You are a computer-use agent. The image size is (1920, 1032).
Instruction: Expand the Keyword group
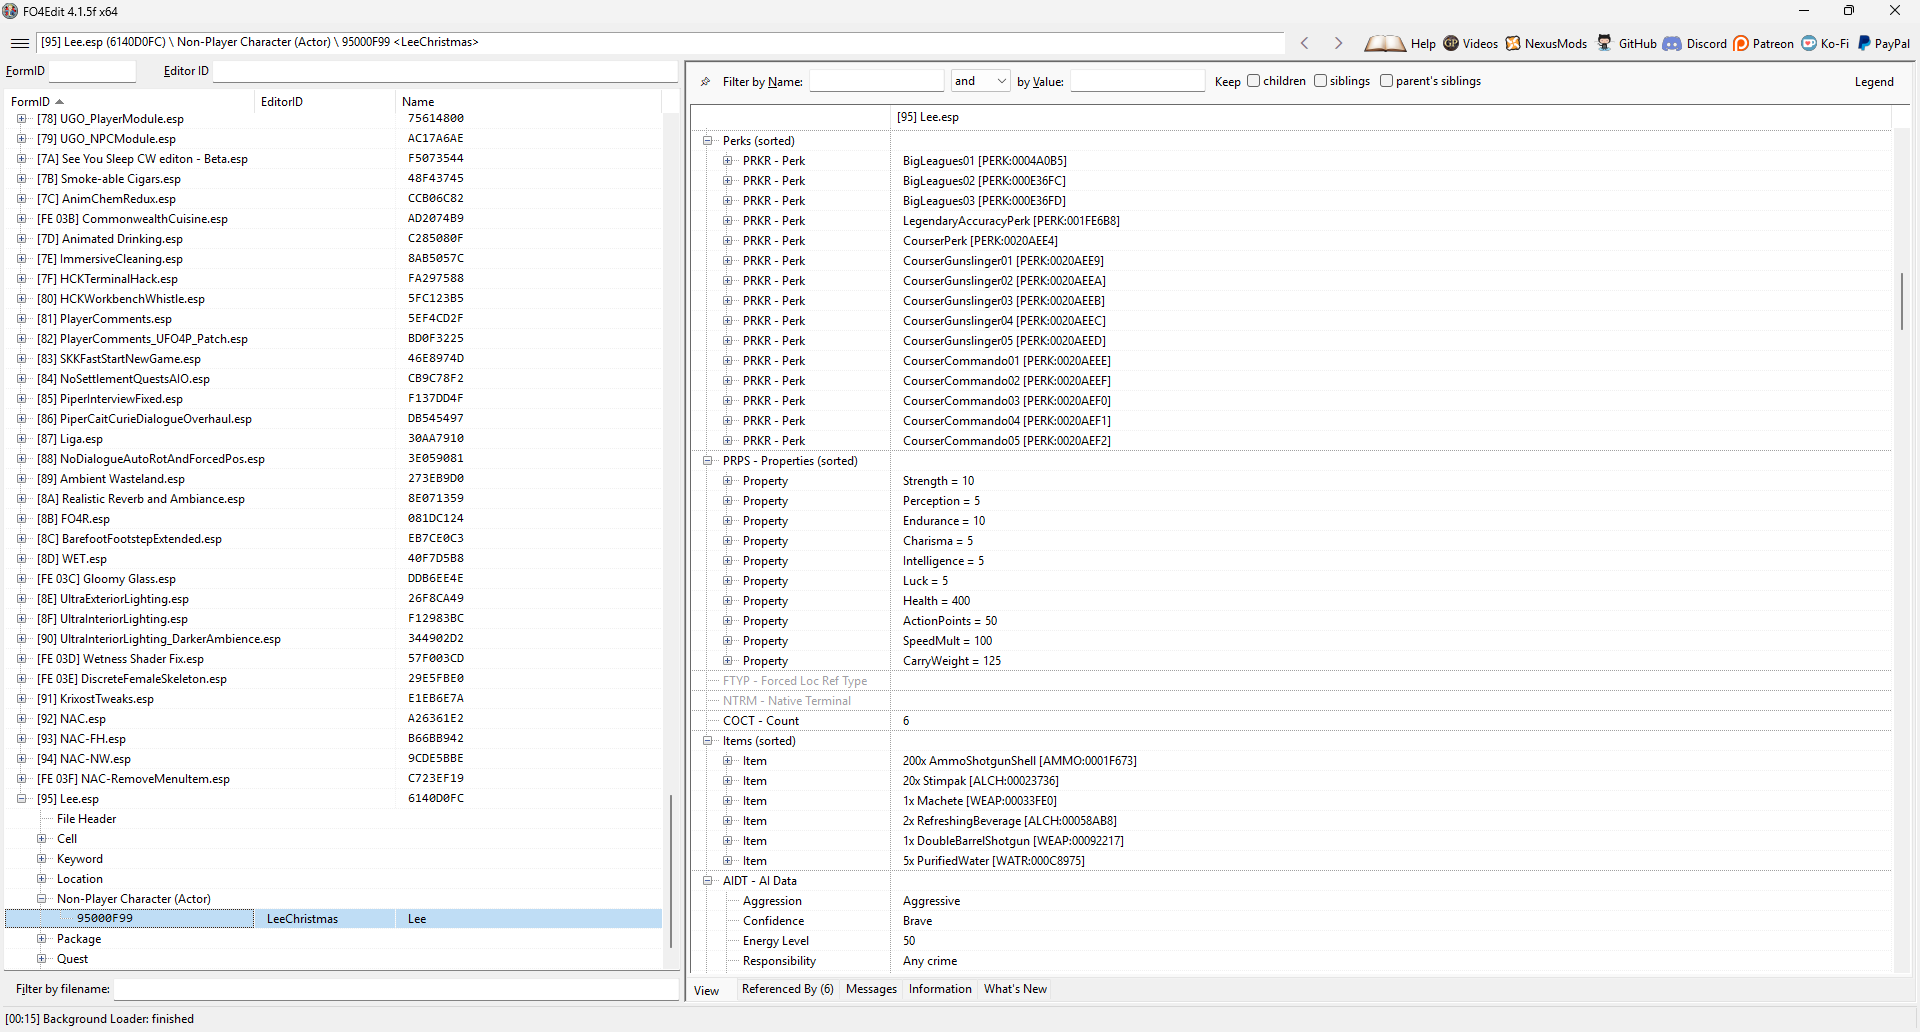pos(42,859)
